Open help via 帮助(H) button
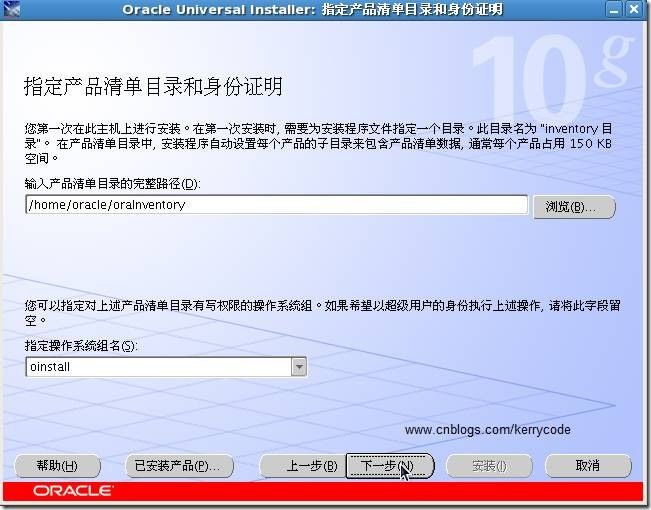The image size is (651, 510). pyautogui.click(x=57, y=466)
